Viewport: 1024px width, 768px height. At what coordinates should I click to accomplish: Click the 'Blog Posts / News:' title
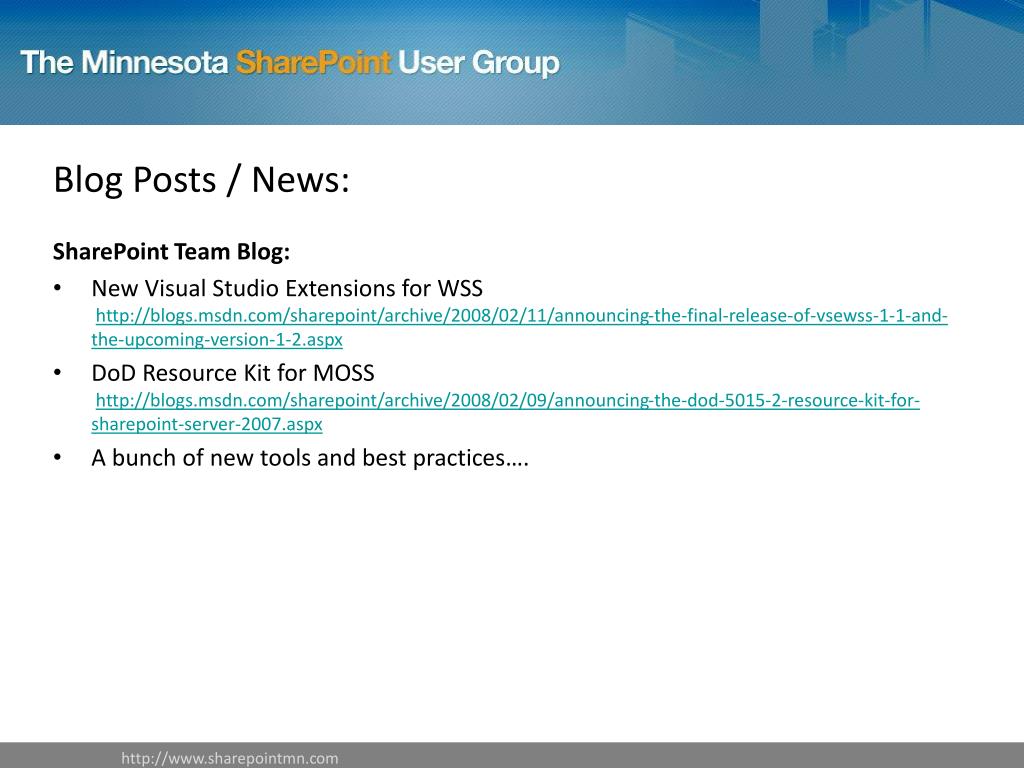pos(201,180)
